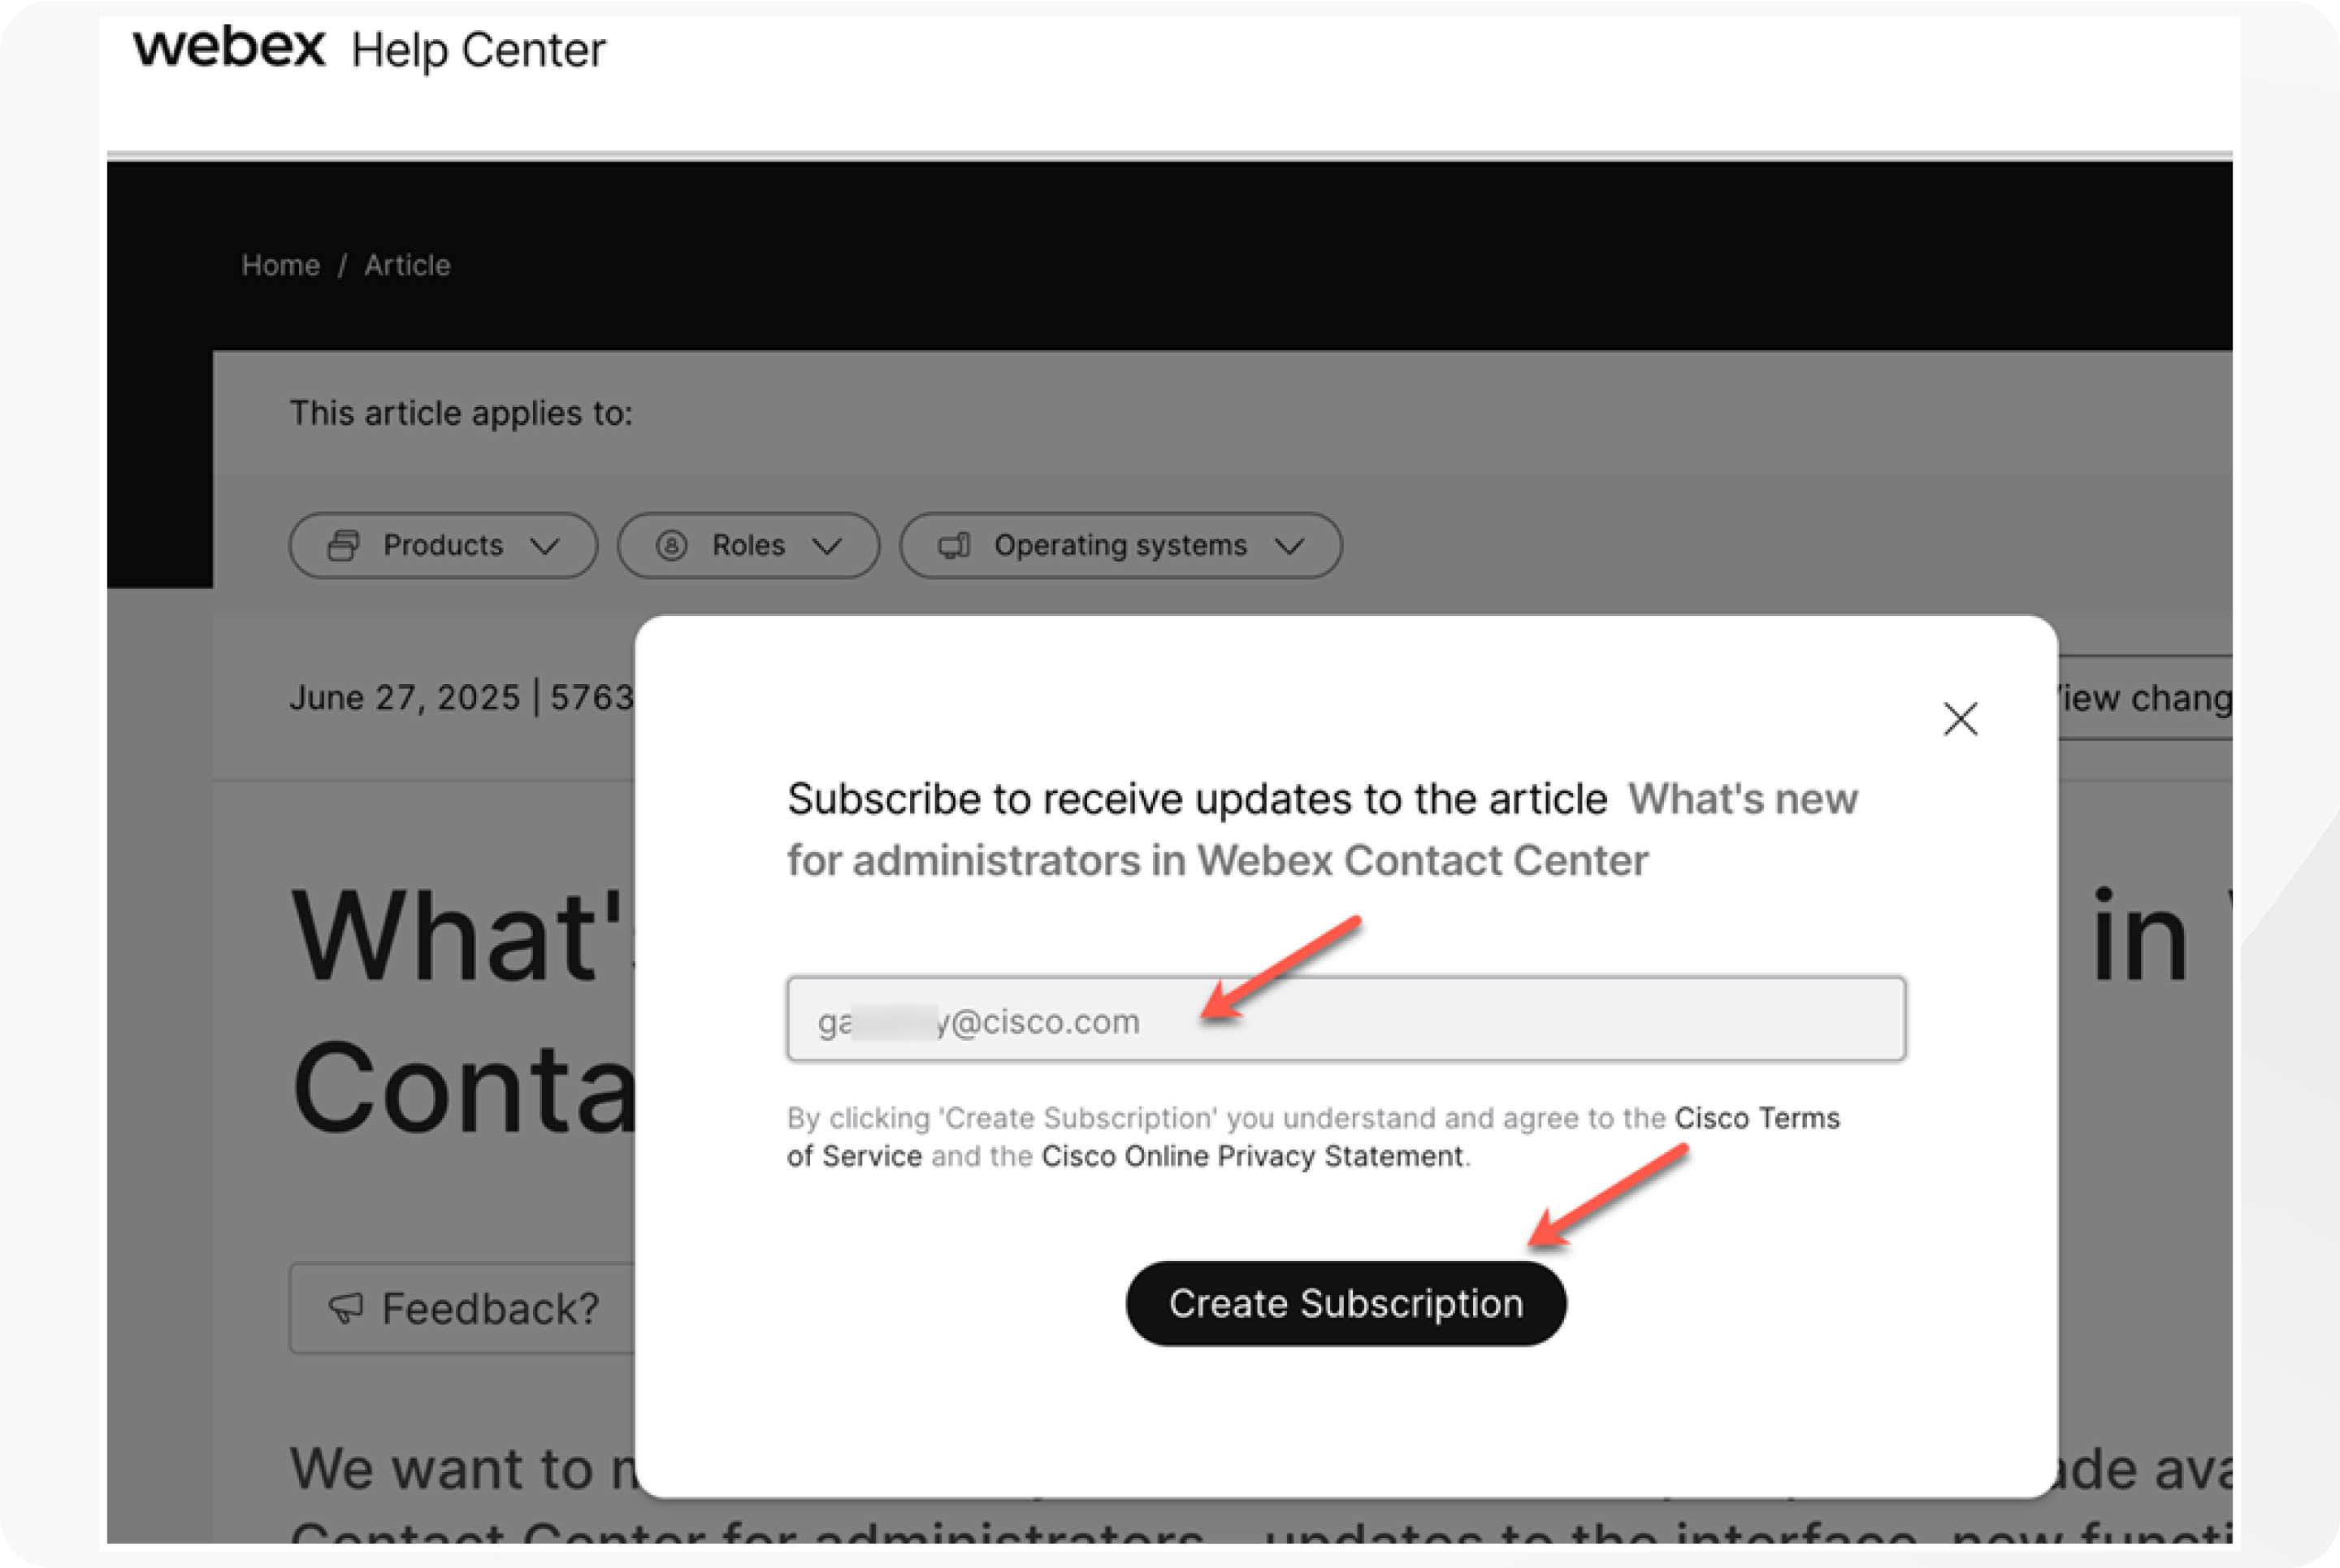This screenshot has width=2340, height=1568.
Task: Click the Products stack icon
Action: tap(343, 545)
